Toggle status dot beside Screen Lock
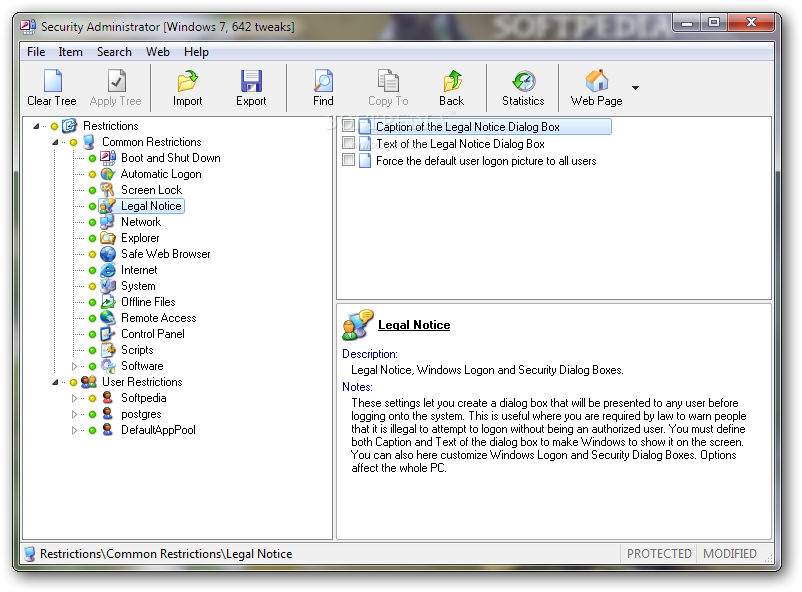Screen dimensions: 802x592 point(93,190)
